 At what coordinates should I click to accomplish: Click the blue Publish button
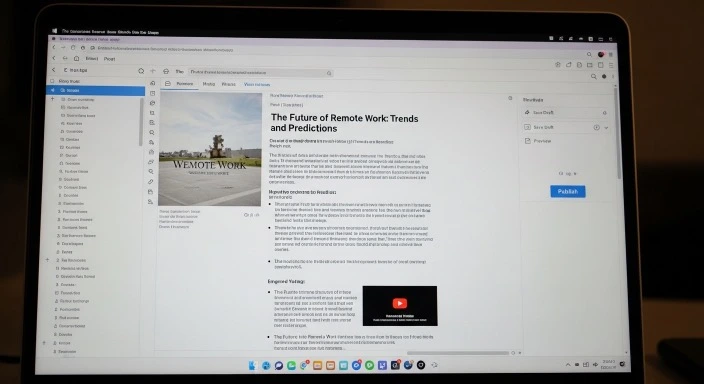568,191
